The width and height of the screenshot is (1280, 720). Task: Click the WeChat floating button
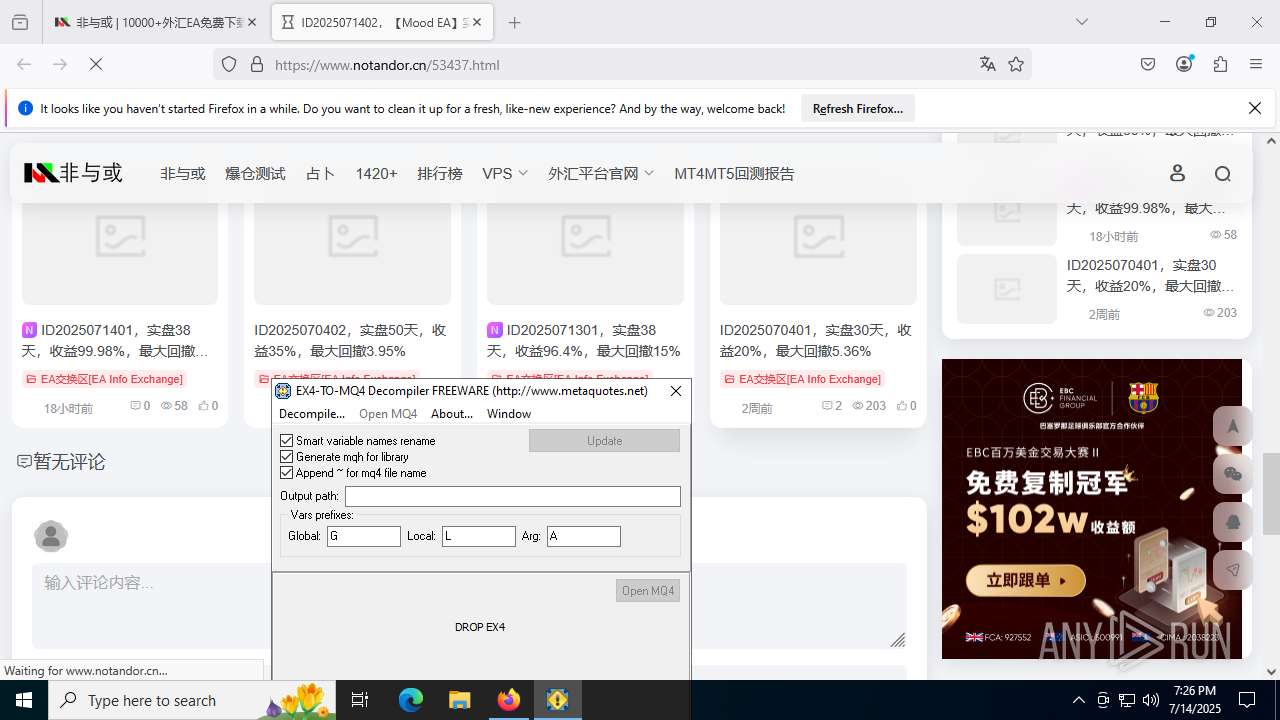click(1233, 474)
